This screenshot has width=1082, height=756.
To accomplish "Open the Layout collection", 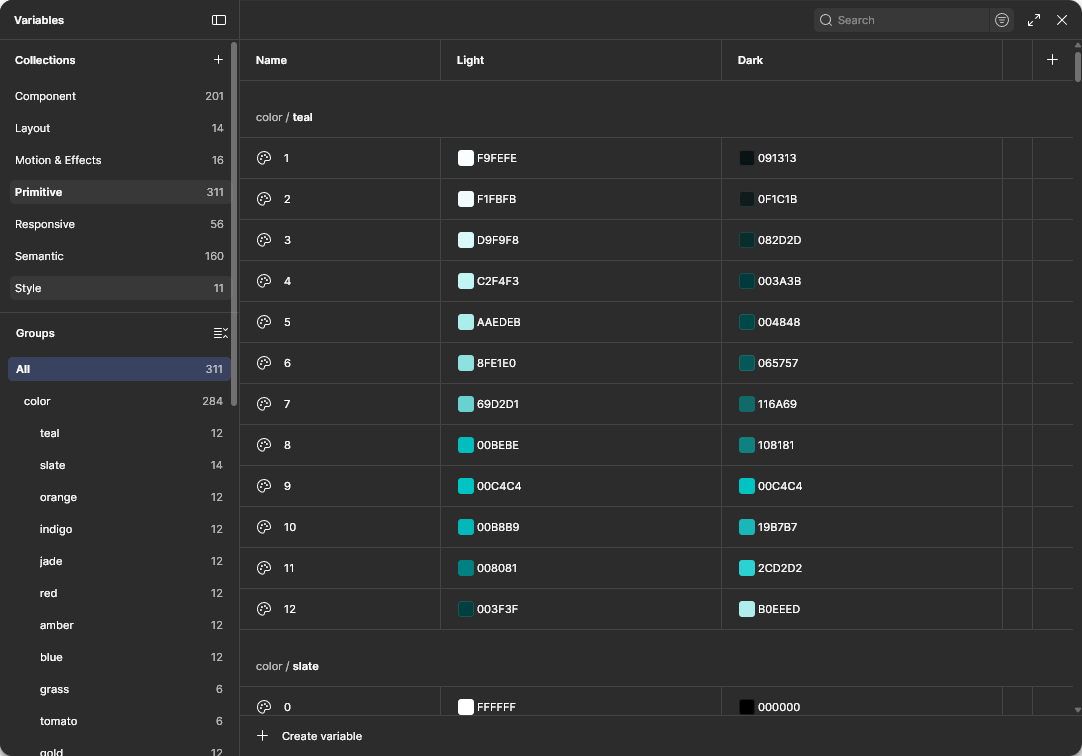I will [x=119, y=128].
